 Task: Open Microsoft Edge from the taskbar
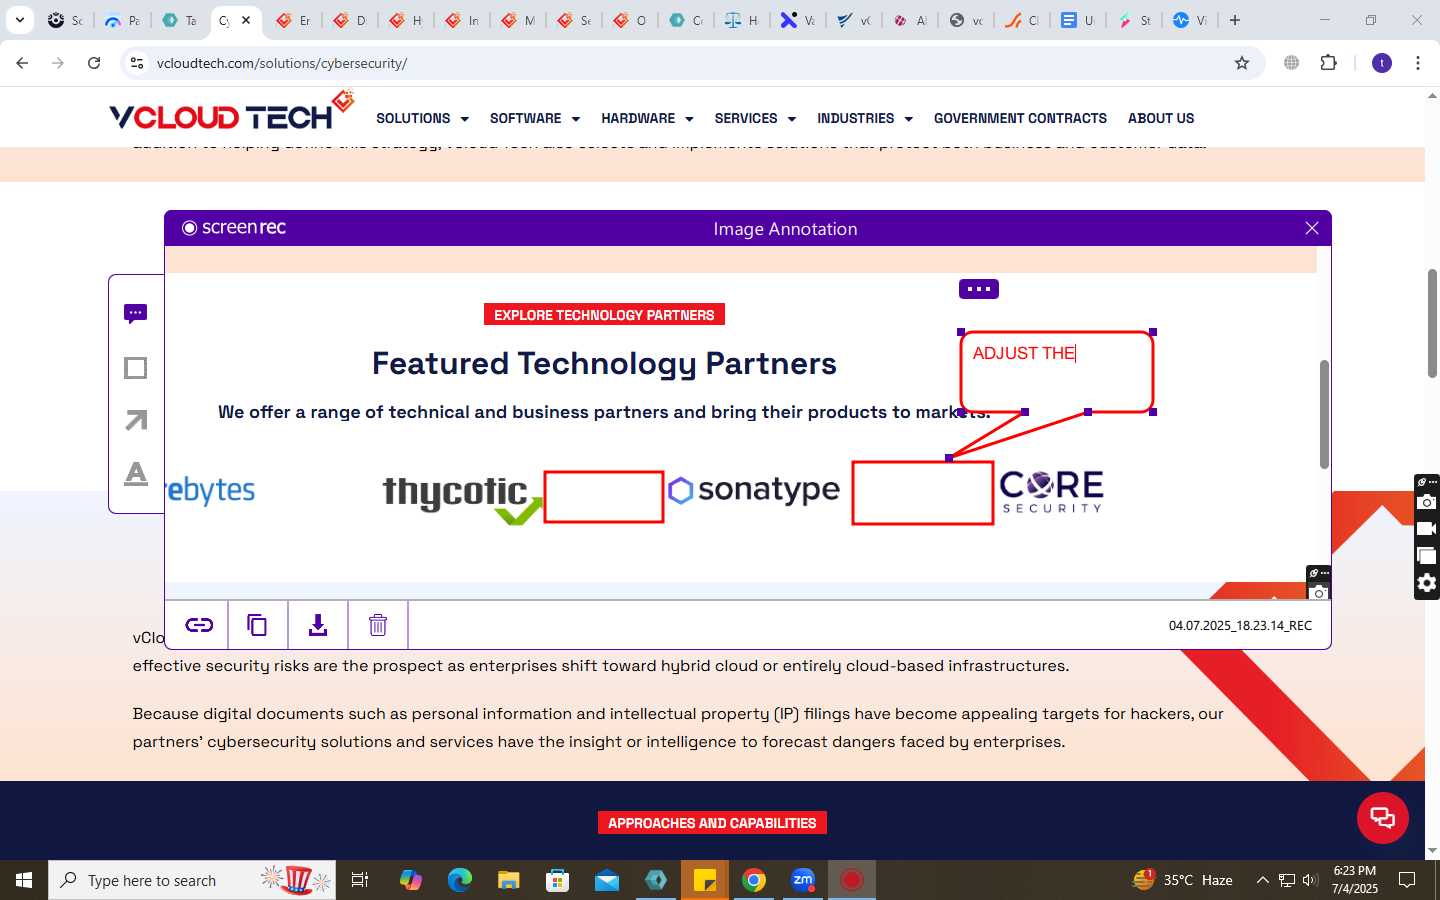[460, 880]
